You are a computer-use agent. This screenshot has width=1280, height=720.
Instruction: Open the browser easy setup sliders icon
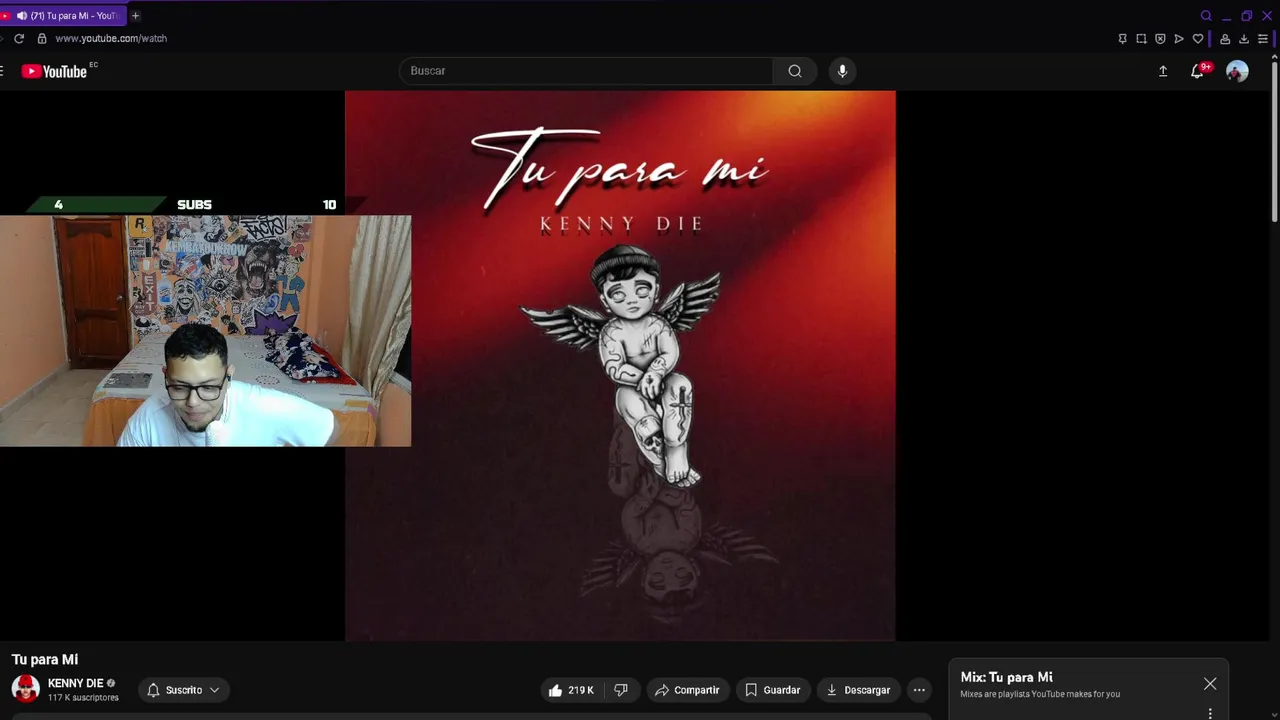point(1263,39)
